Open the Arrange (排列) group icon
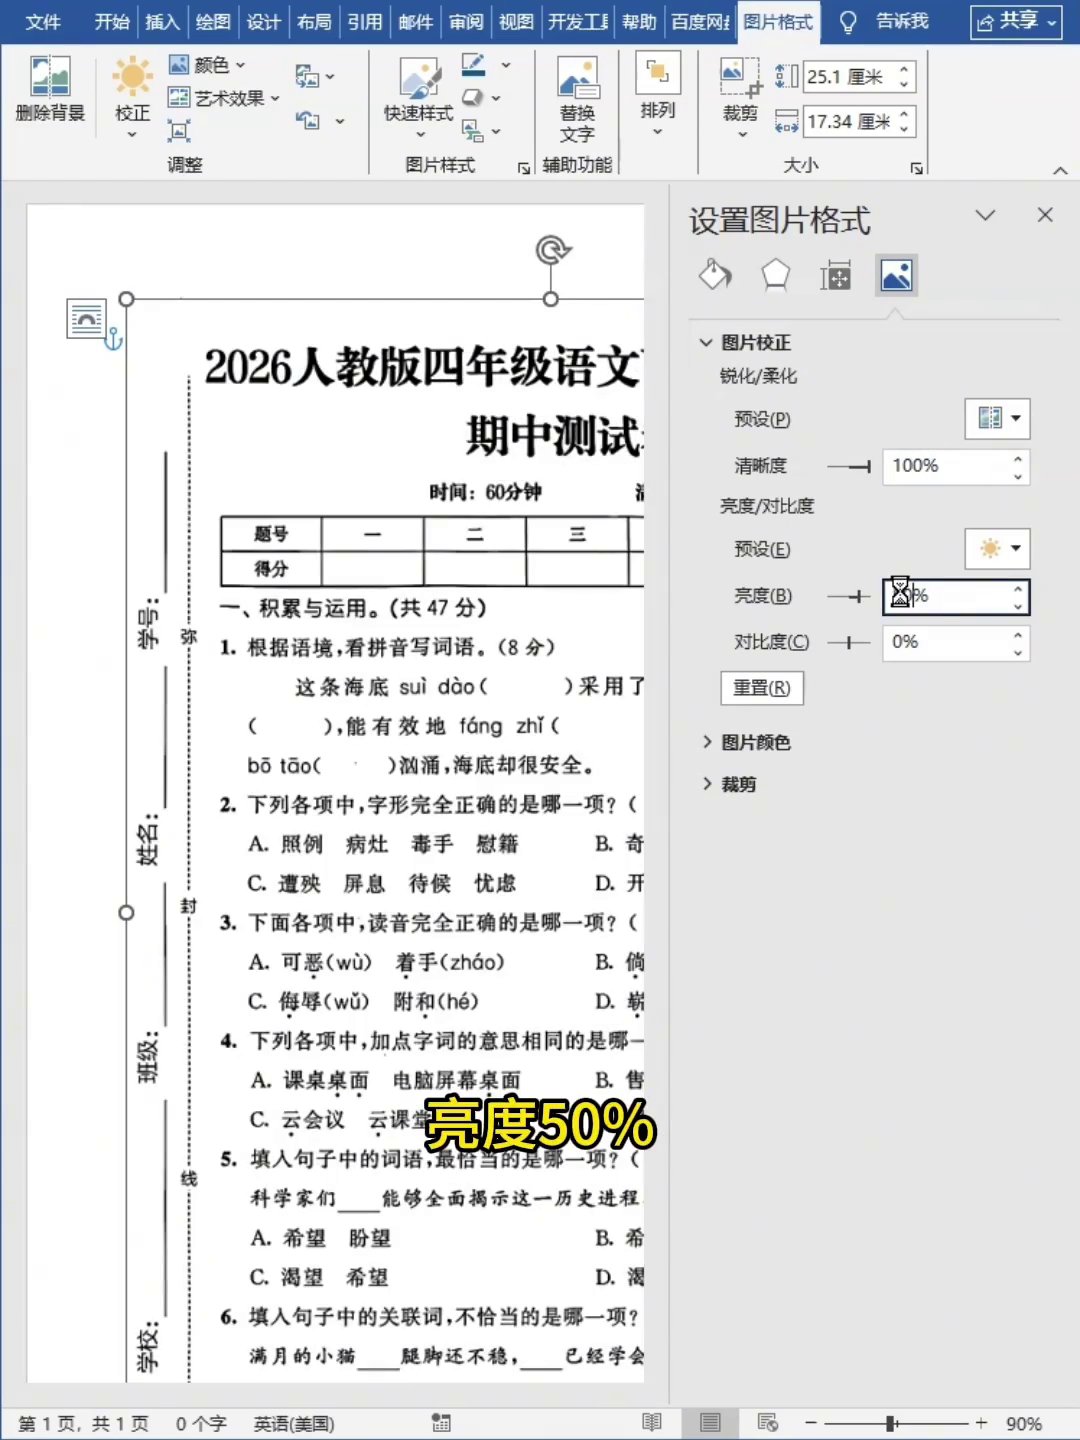 coord(657,72)
